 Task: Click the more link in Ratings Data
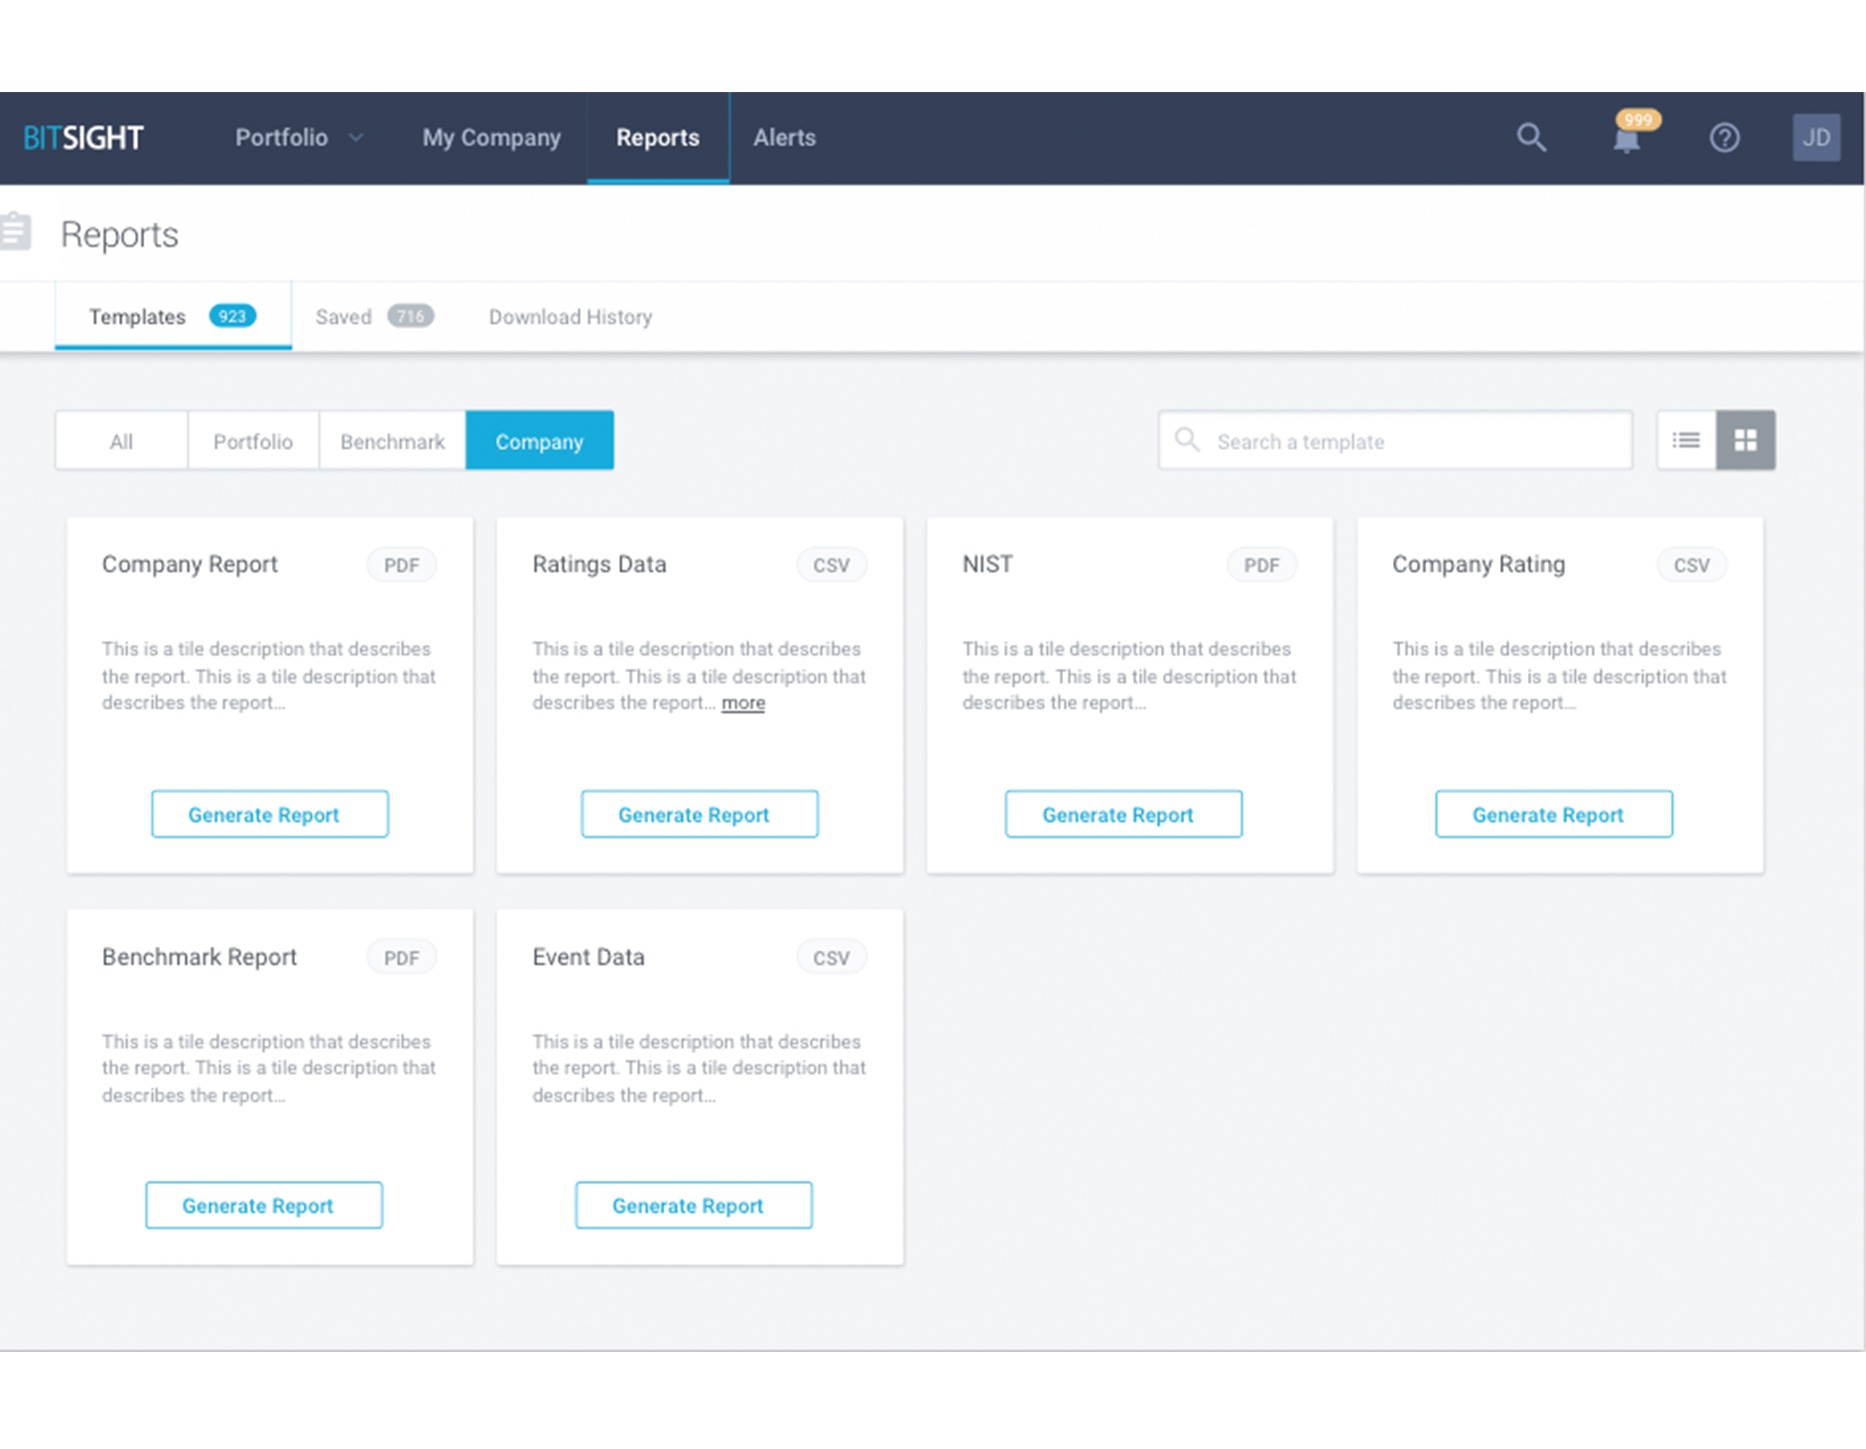[x=743, y=703]
